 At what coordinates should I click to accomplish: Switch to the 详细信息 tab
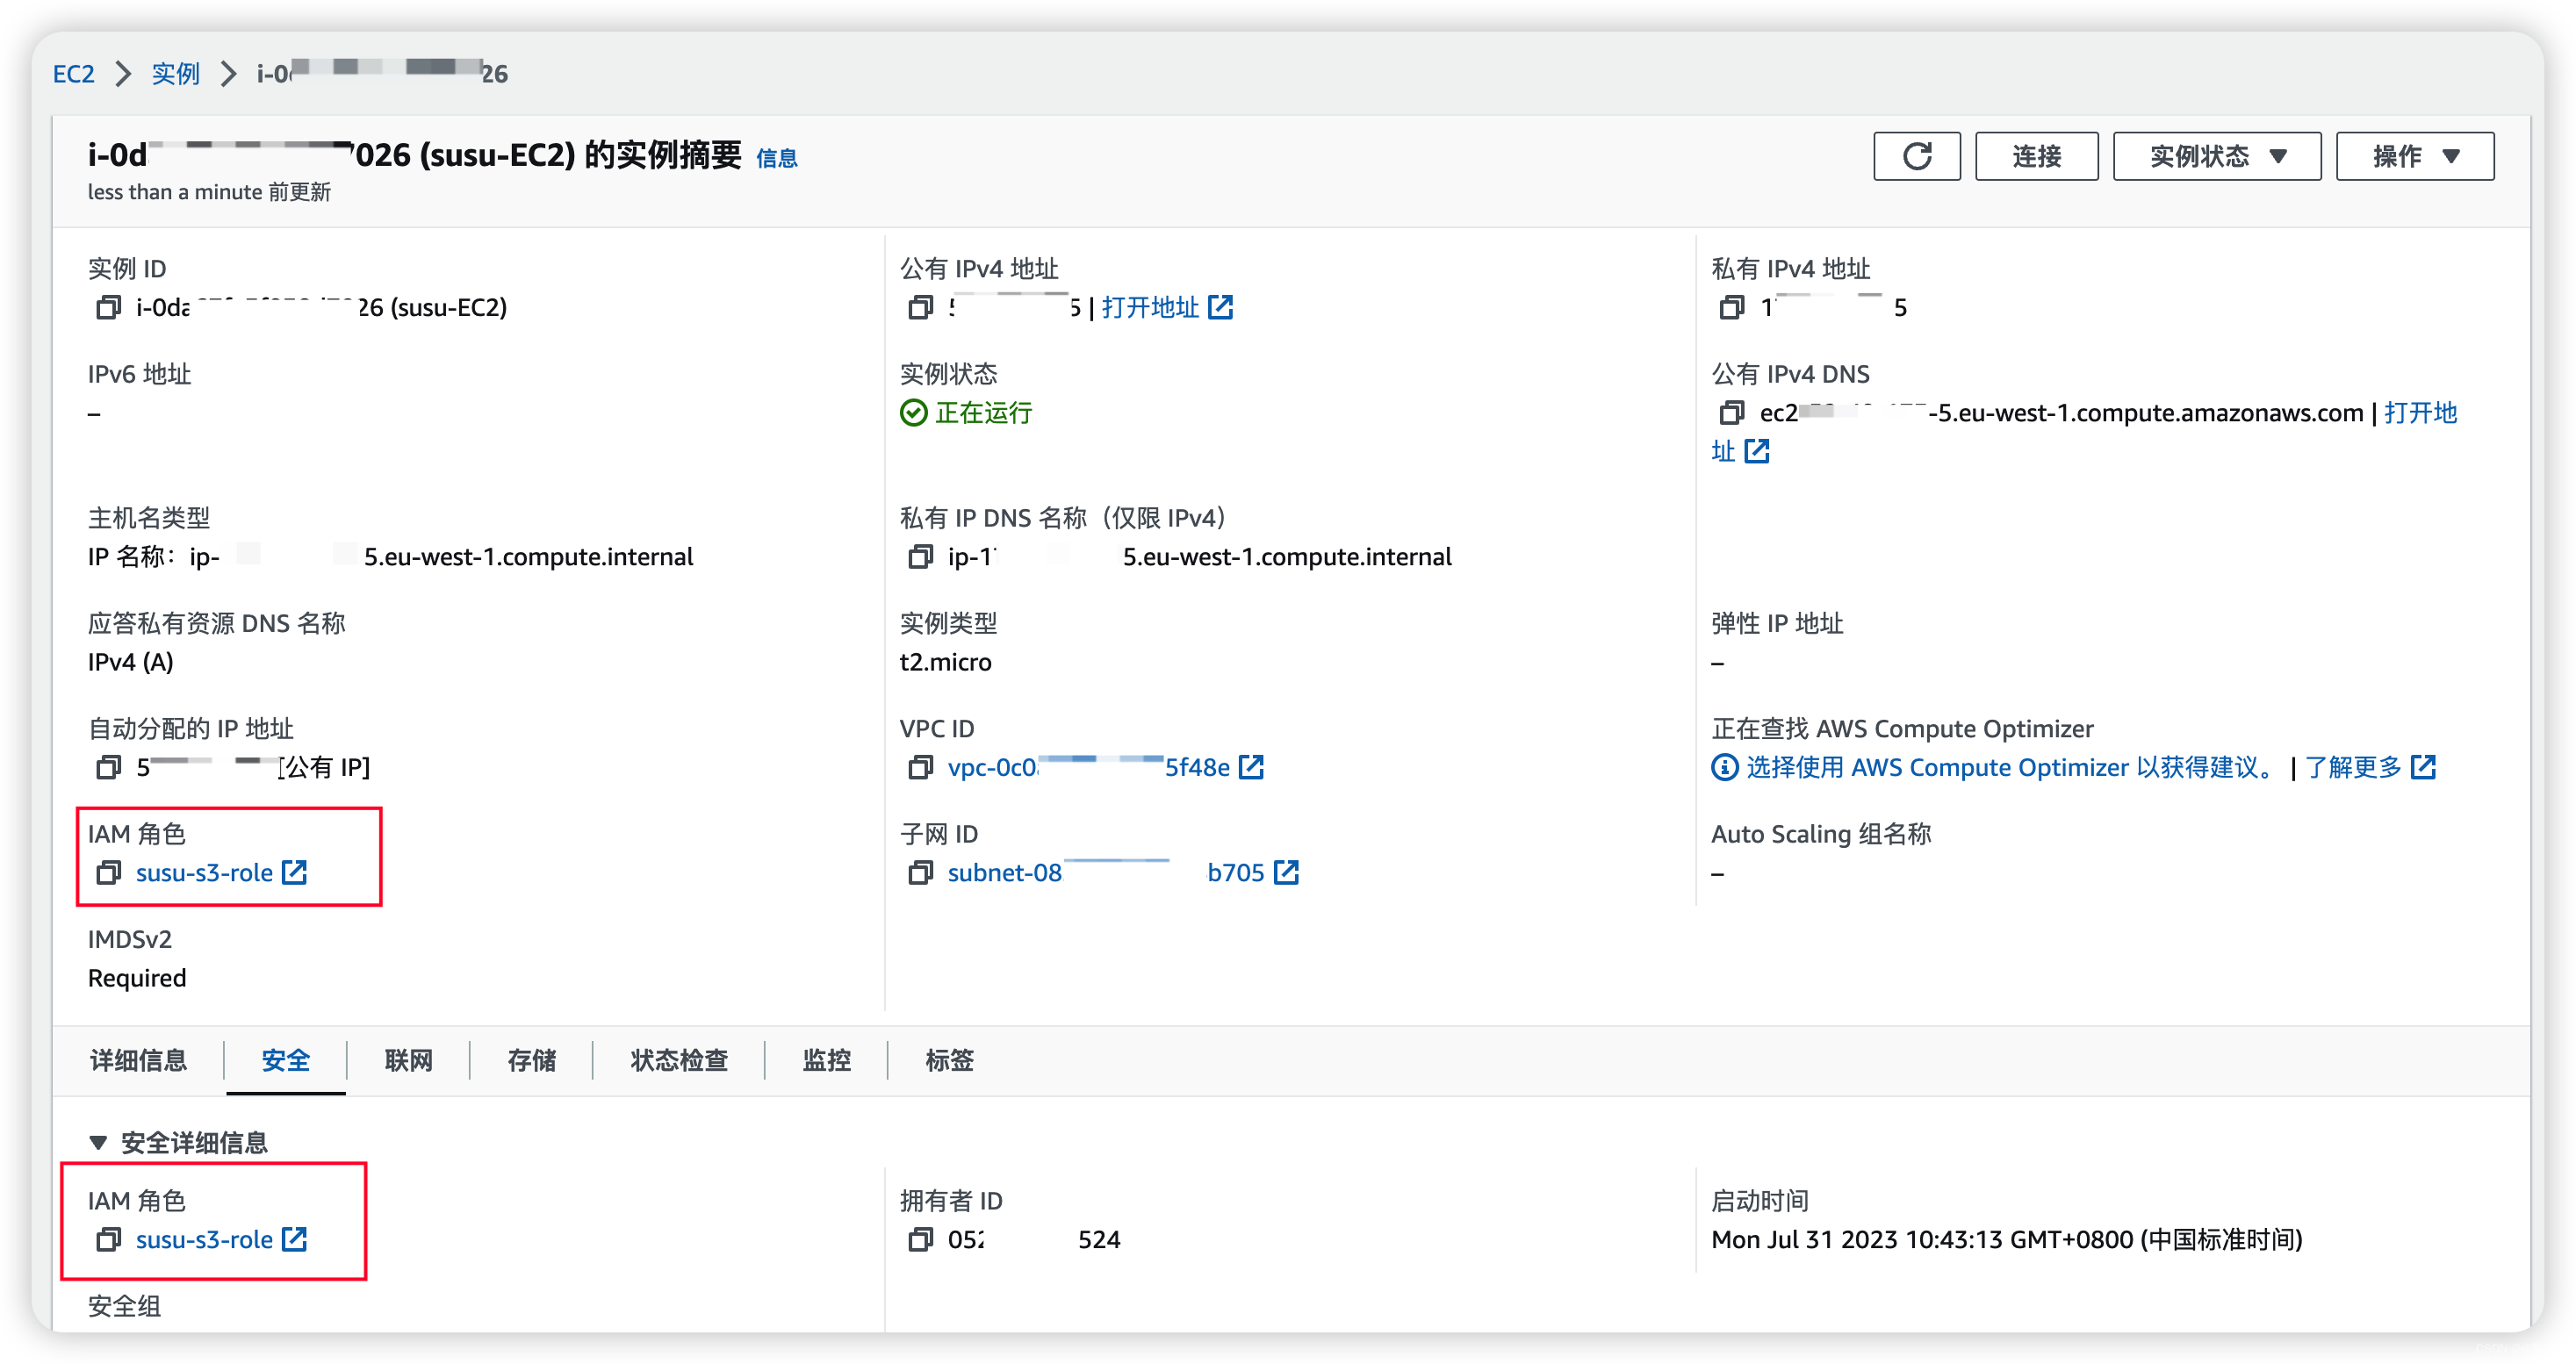[138, 1060]
